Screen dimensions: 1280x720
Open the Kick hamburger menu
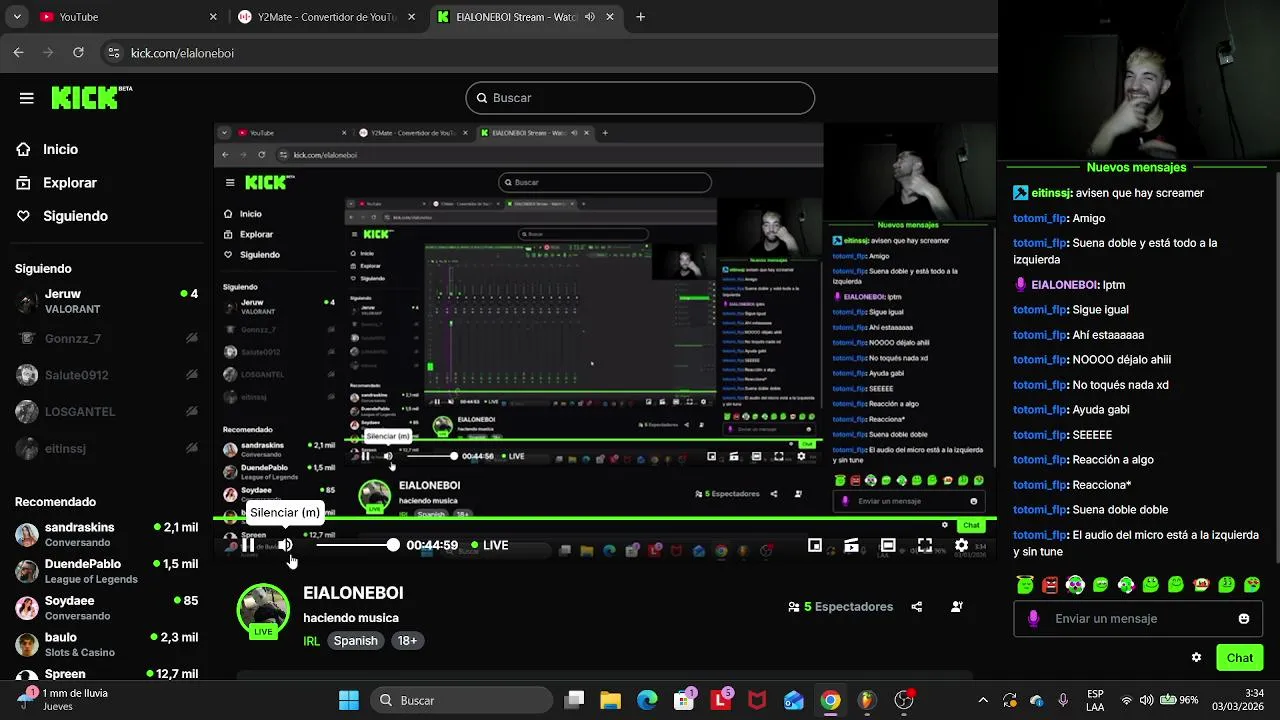click(26, 98)
